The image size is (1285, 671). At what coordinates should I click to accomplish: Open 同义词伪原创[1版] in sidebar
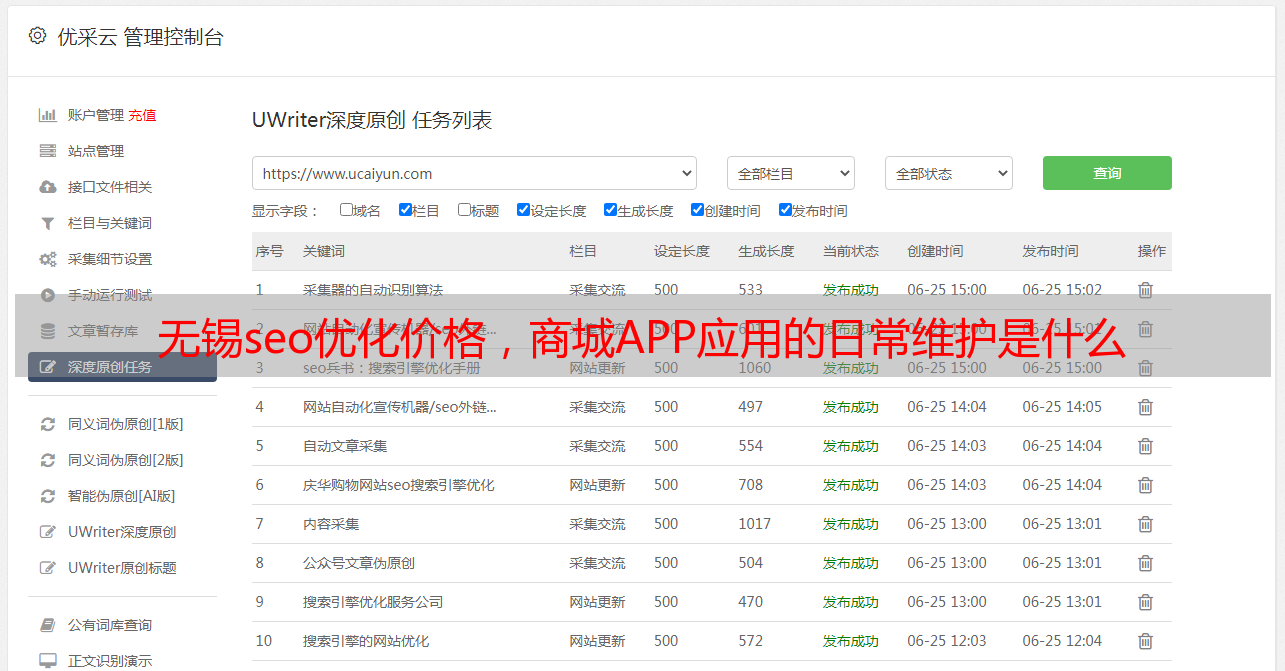click(x=125, y=424)
